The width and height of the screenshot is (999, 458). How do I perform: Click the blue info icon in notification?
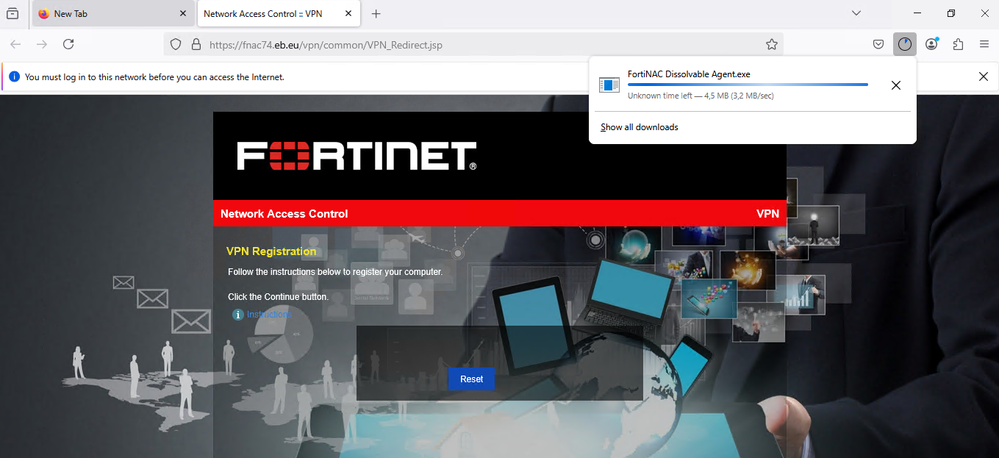click(15, 76)
